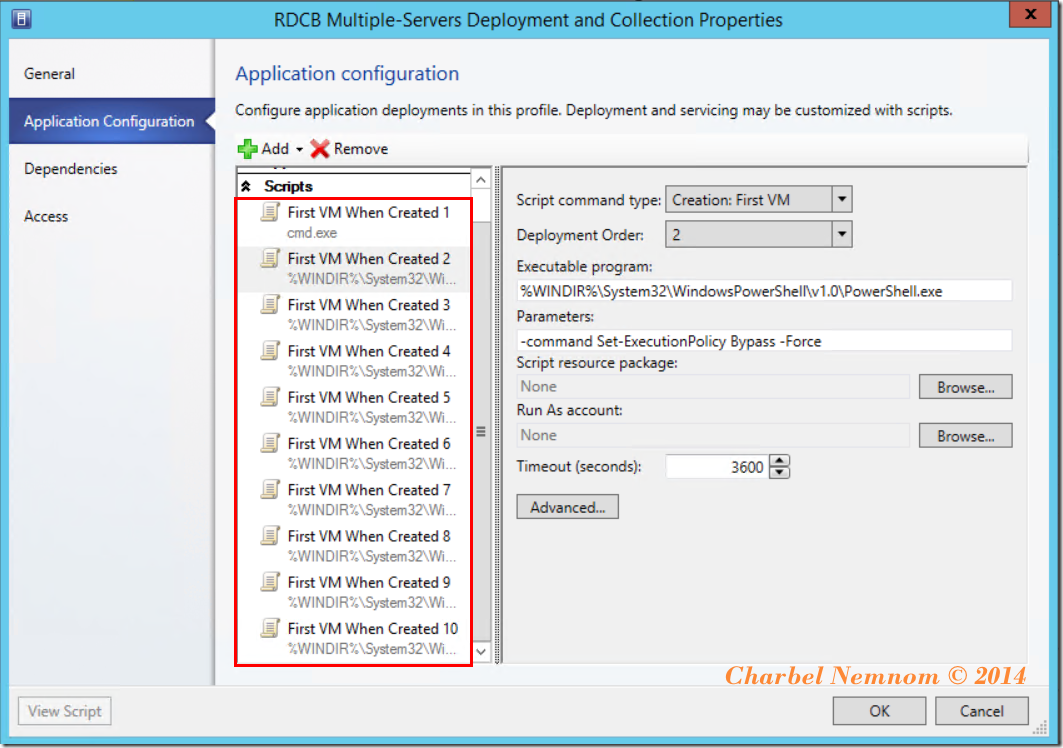Click the script icon of First VM When Created 2
This screenshot has width=1063, height=748.
270,258
